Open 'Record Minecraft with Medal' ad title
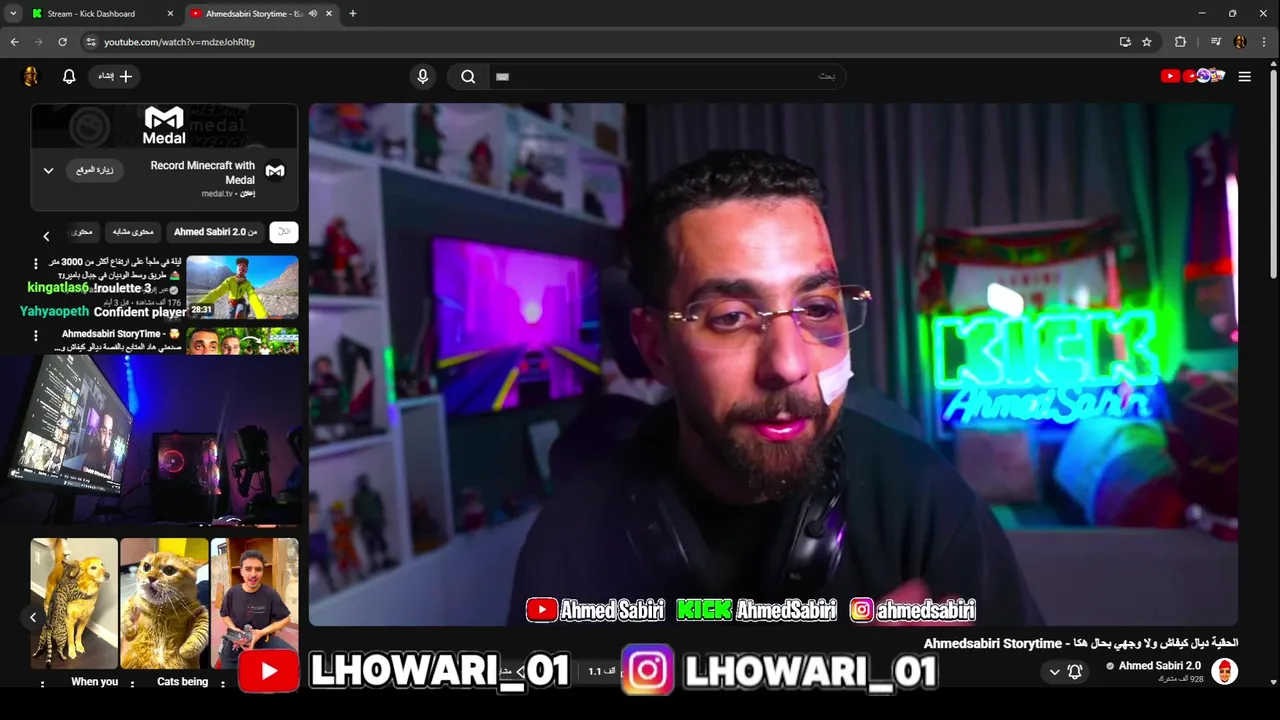Viewport: 1280px width, 720px height. pyautogui.click(x=202, y=172)
